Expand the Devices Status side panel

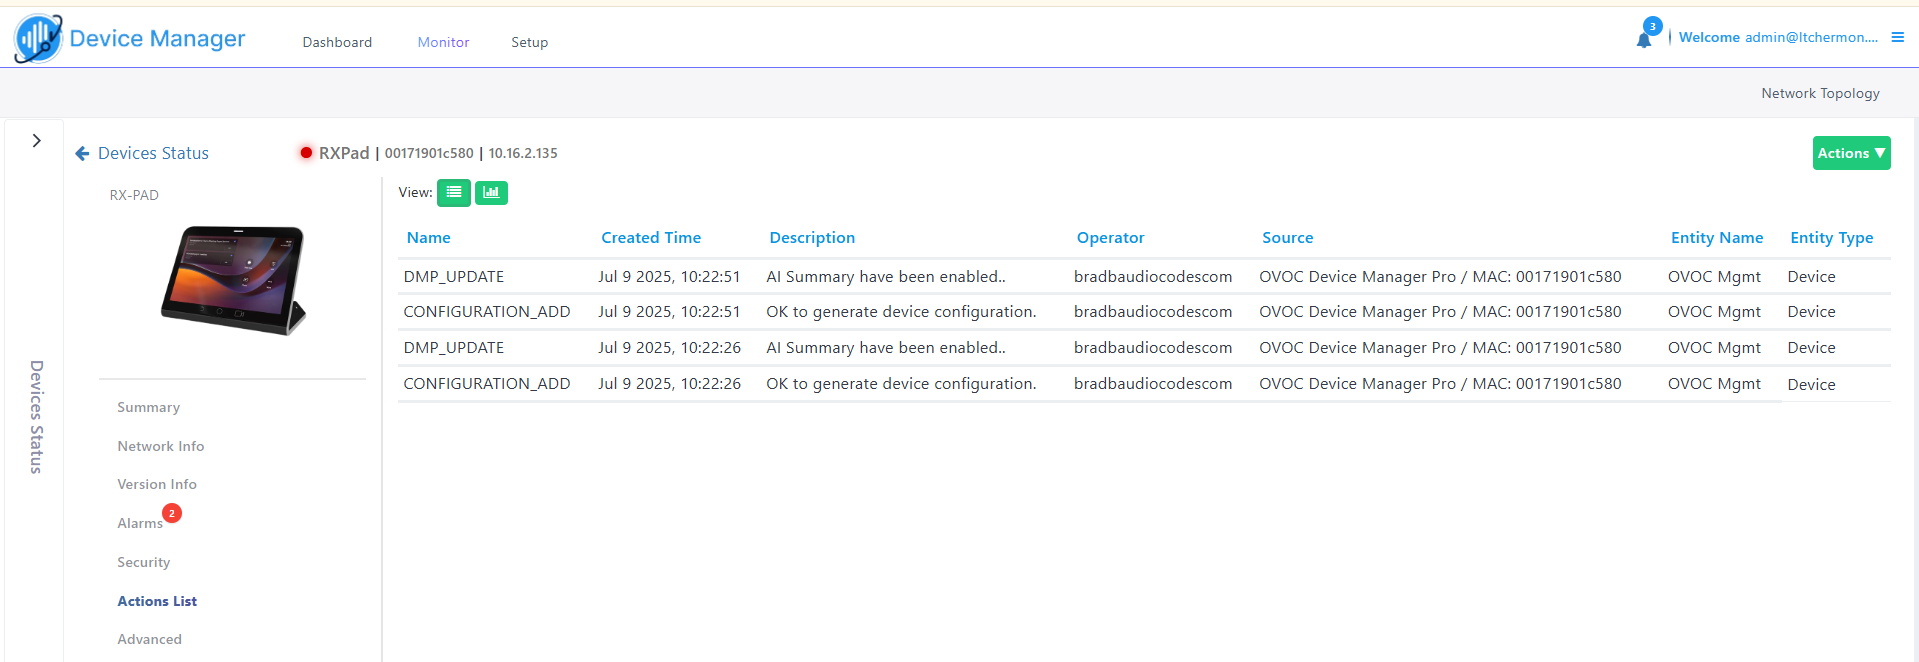(36, 141)
